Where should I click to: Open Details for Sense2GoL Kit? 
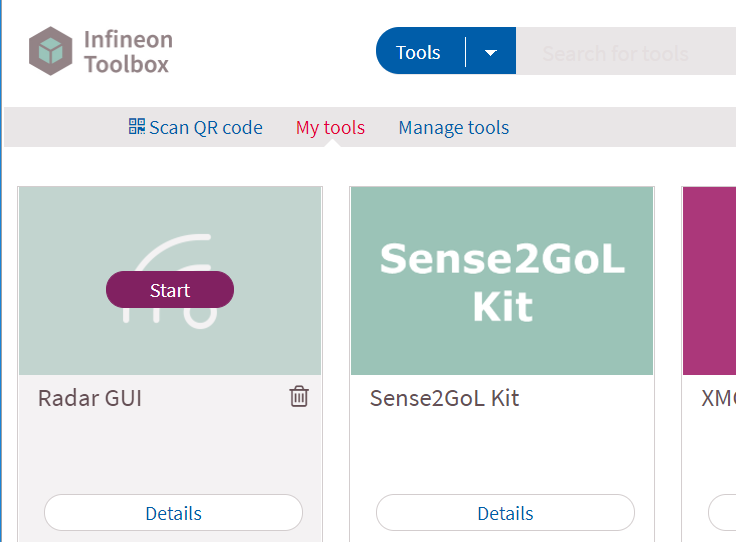pyautogui.click(x=505, y=513)
